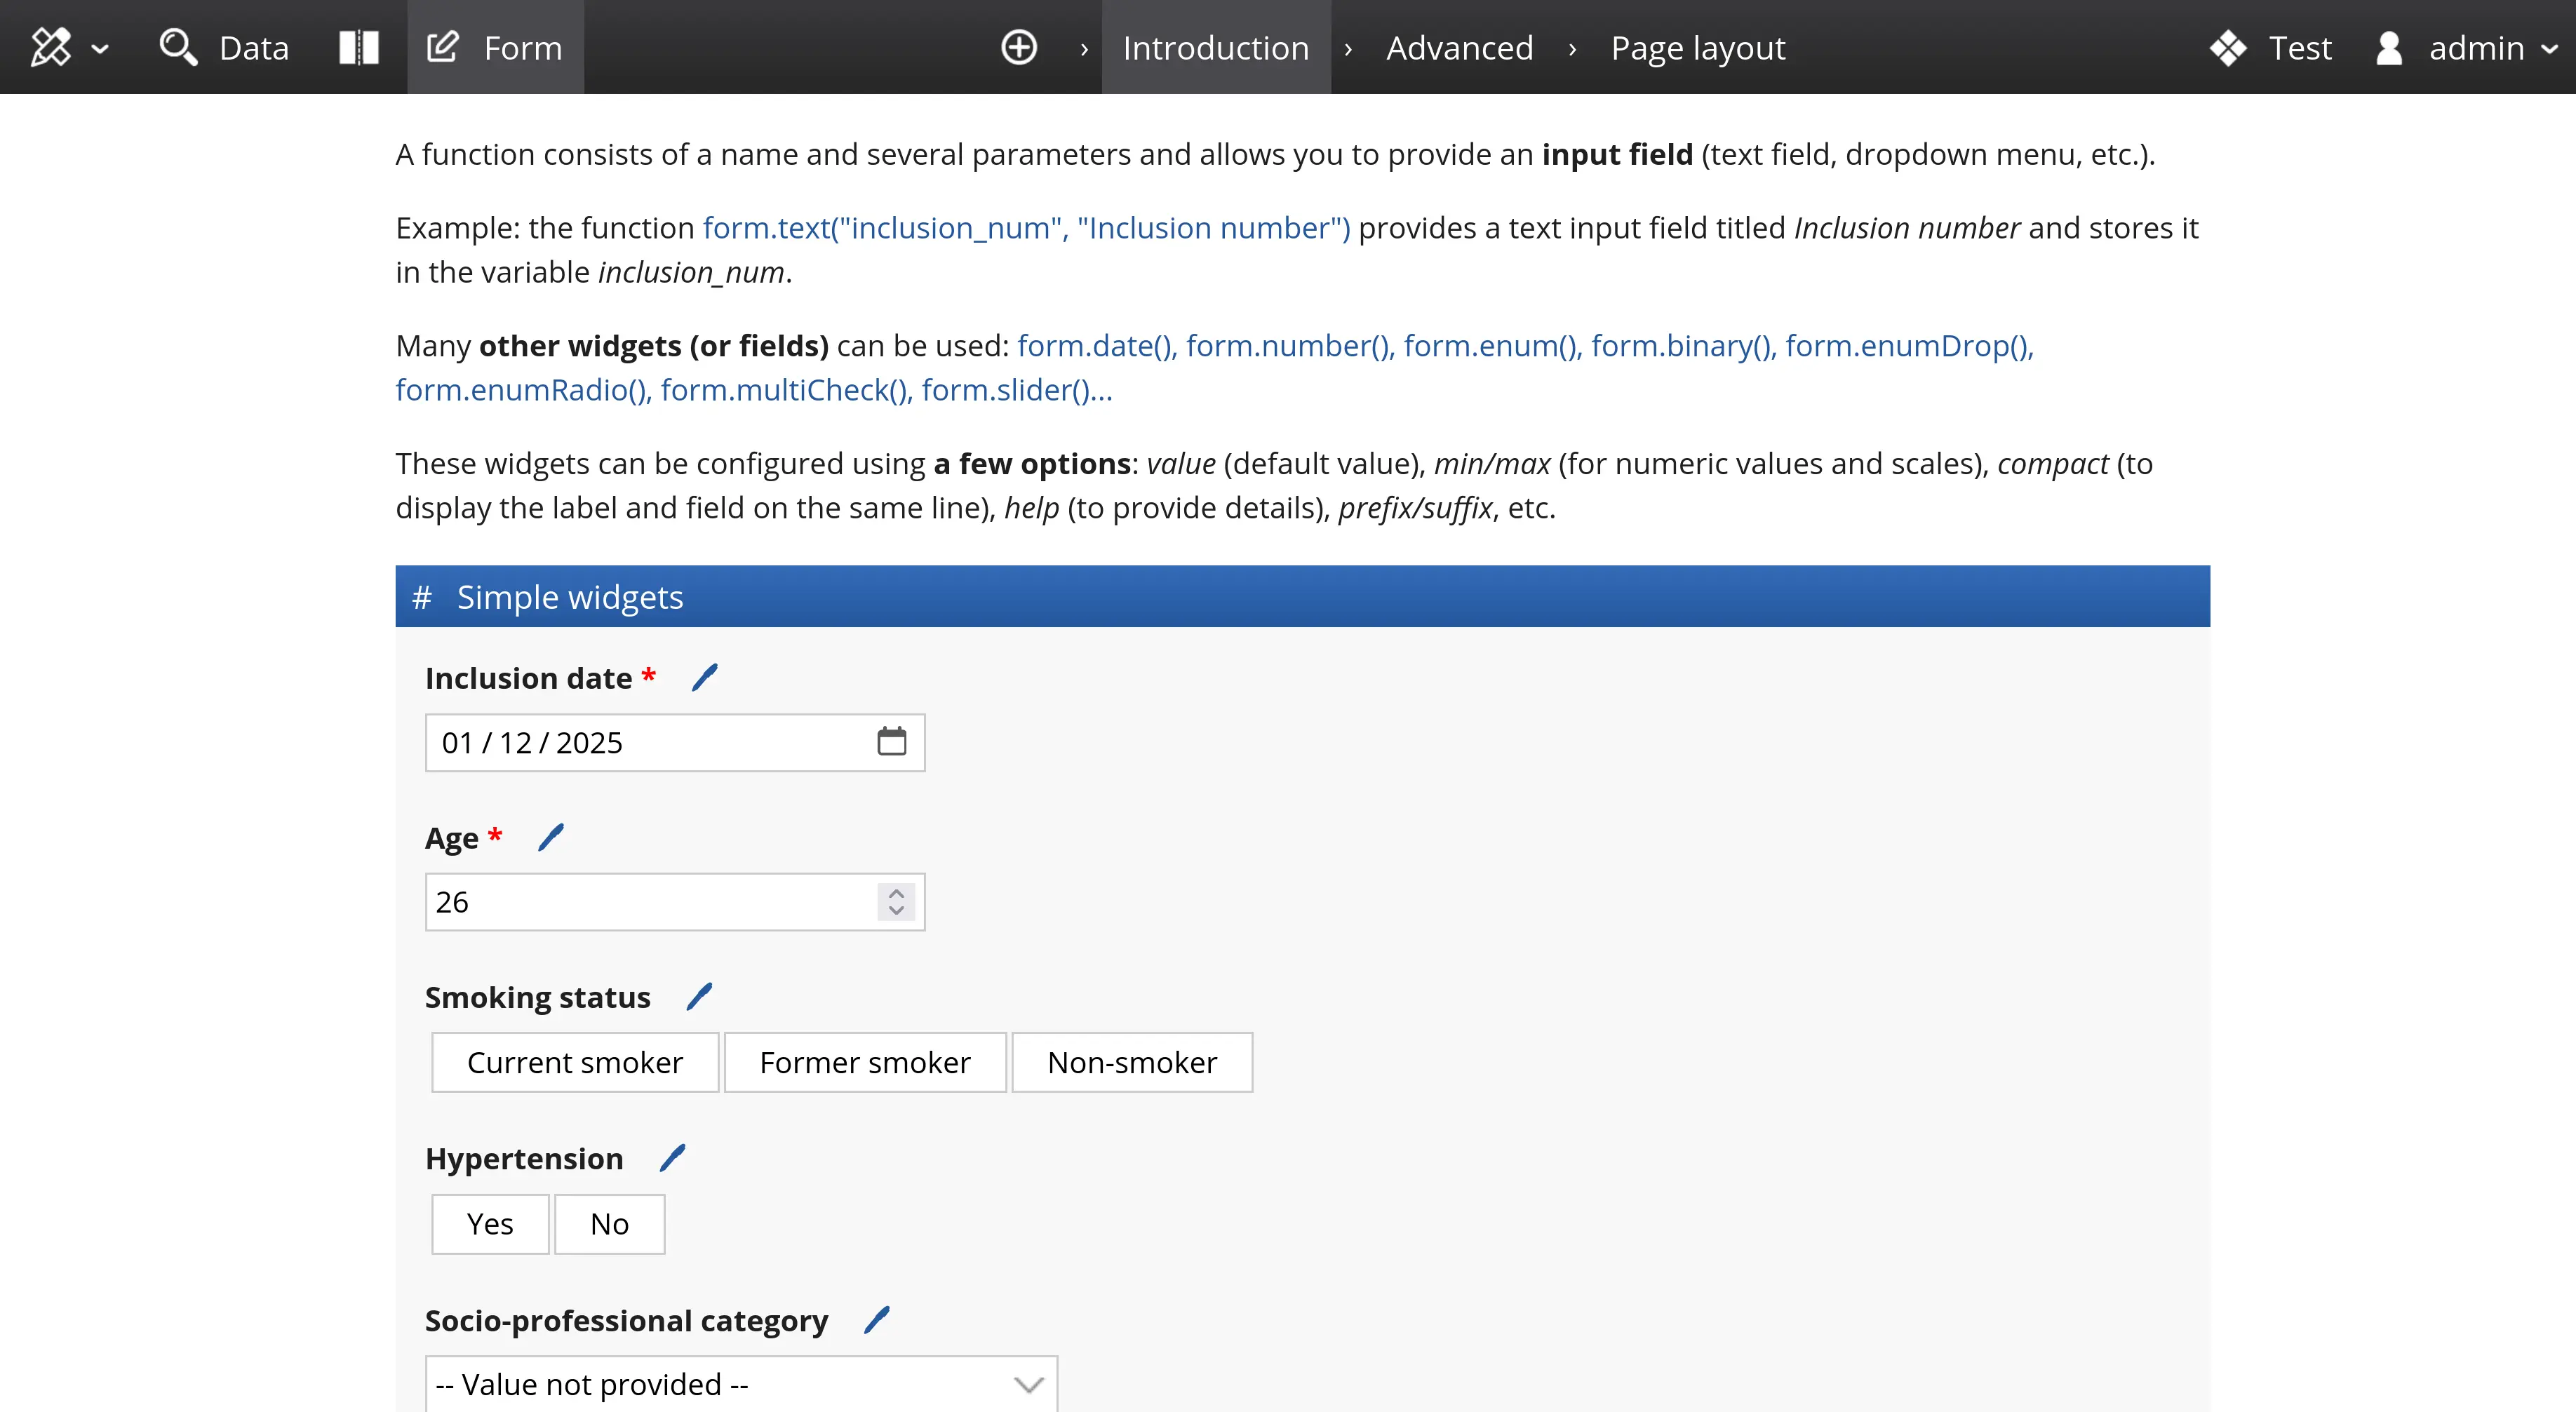Click the plus circle add page icon
The width and height of the screenshot is (2576, 1412).
(x=1018, y=47)
